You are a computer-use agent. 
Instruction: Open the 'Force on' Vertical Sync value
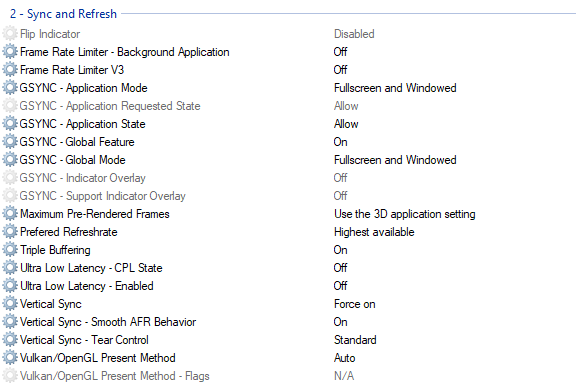(355, 304)
